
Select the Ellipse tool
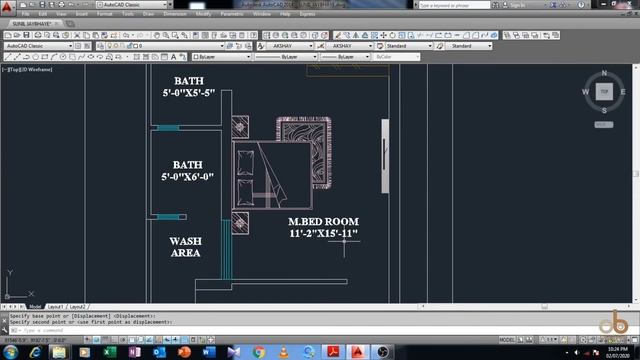91,57
